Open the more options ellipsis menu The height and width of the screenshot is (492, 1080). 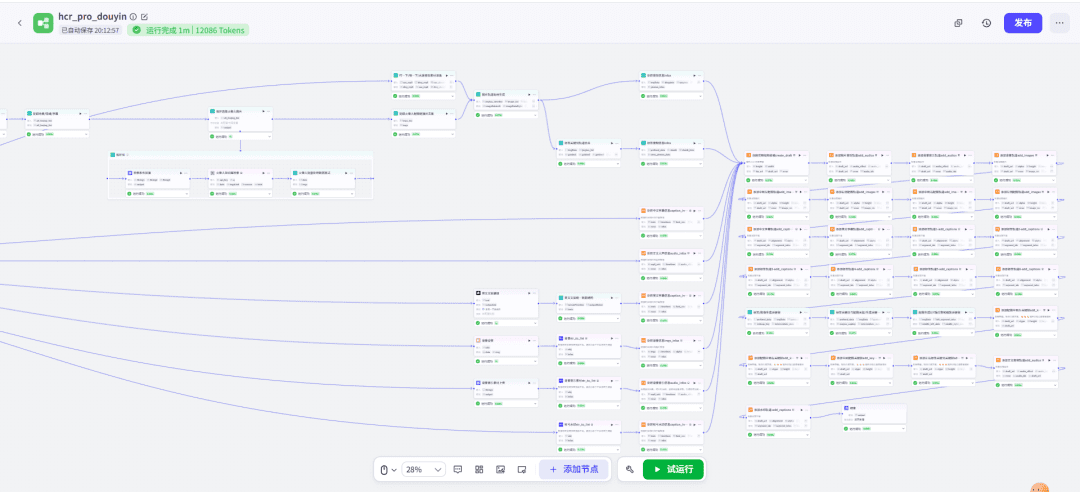[x=1059, y=23]
